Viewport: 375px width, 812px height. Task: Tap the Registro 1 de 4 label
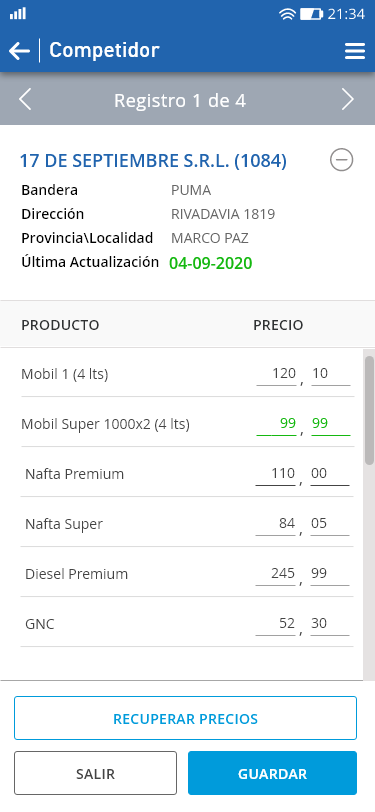point(180,100)
